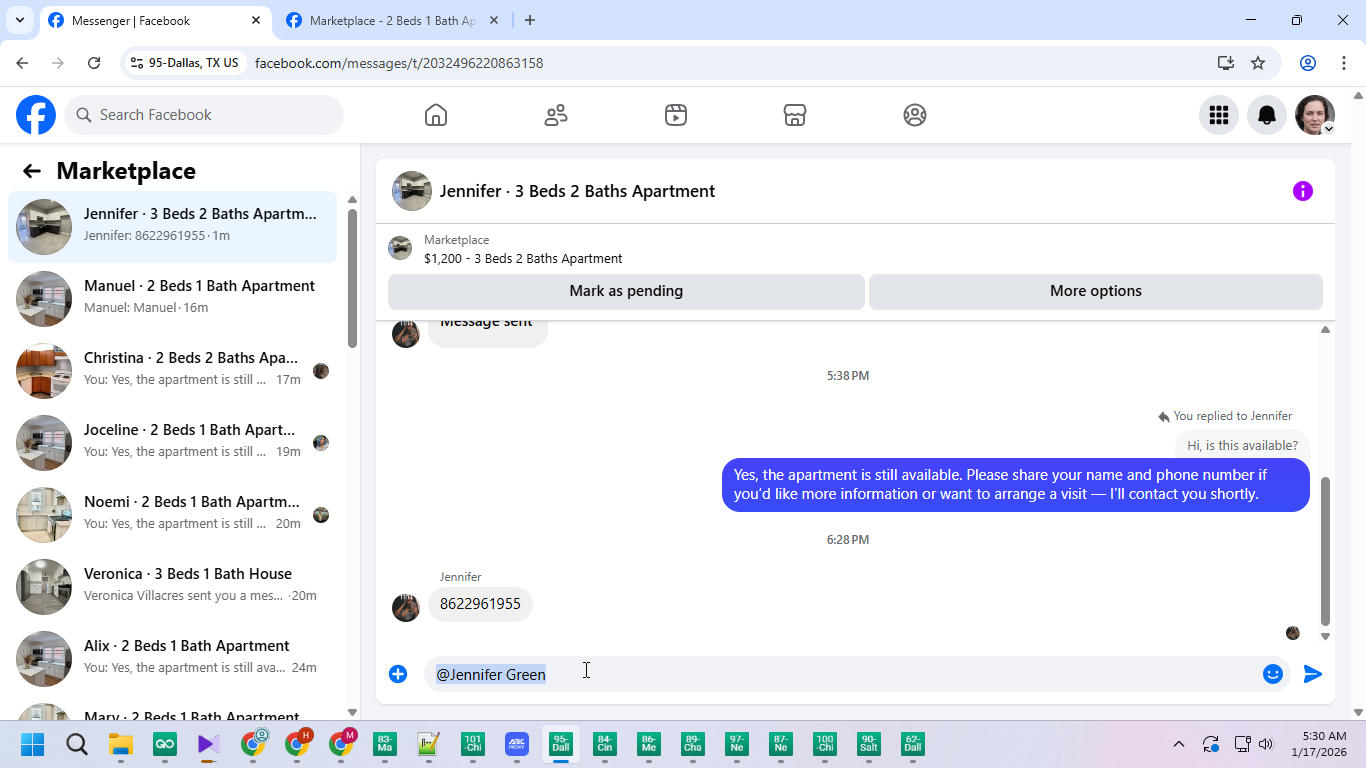Screen dimensions: 1366x768
Task: Open Chrome profile icon in toolbar
Action: click(1308, 63)
